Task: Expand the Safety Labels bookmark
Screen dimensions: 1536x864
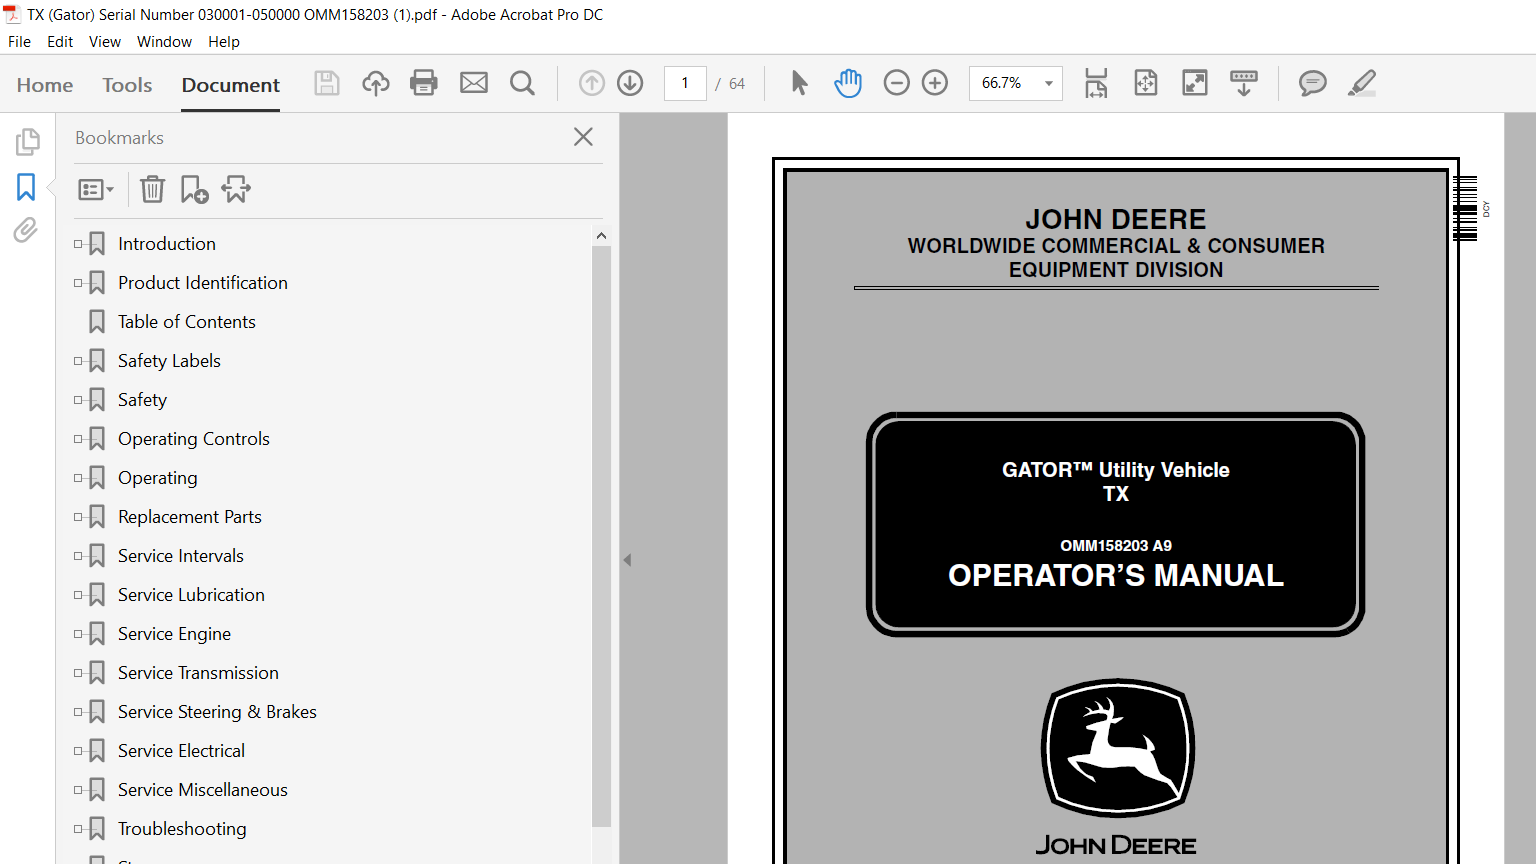Action: pos(78,361)
